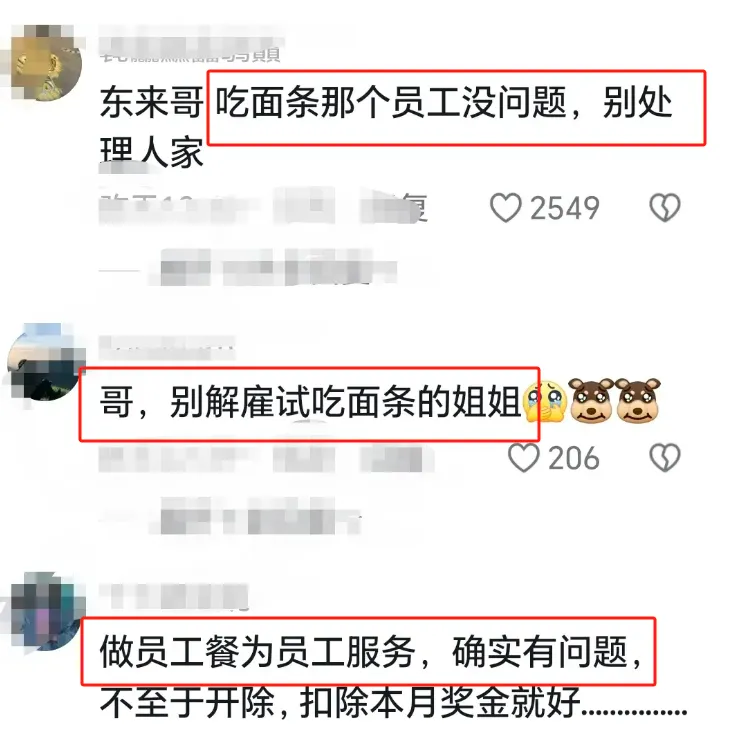The height and width of the screenshot is (736, 731).
Task: Tap the heart icon beside 206
Action: coord(524,458)
